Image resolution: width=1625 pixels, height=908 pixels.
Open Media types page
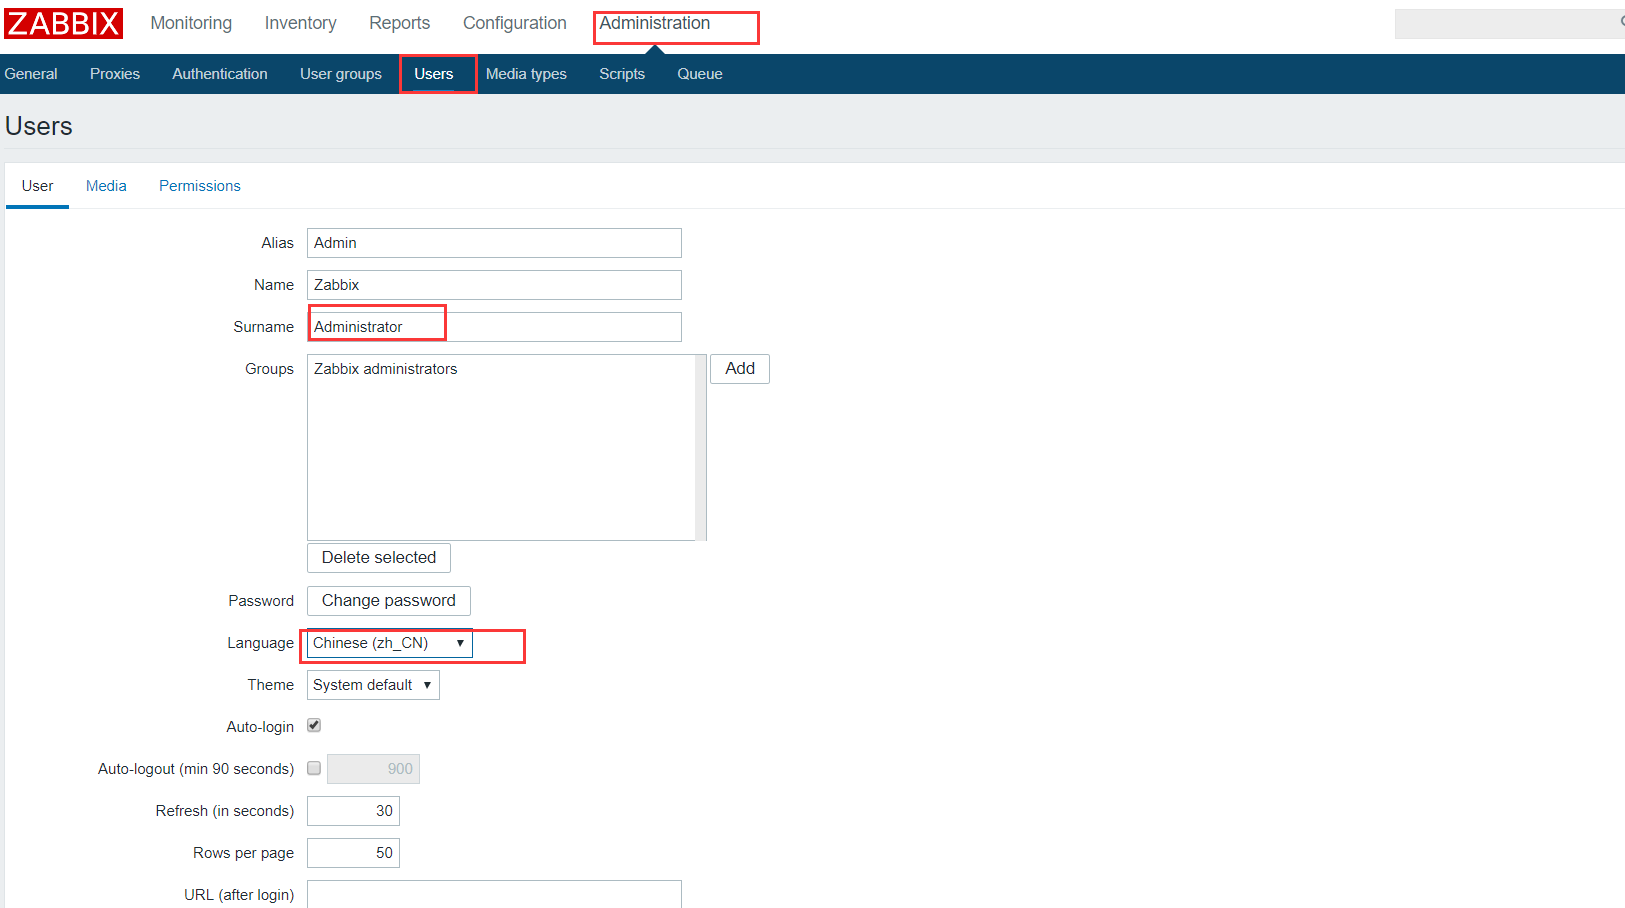(x=526, y=74)
